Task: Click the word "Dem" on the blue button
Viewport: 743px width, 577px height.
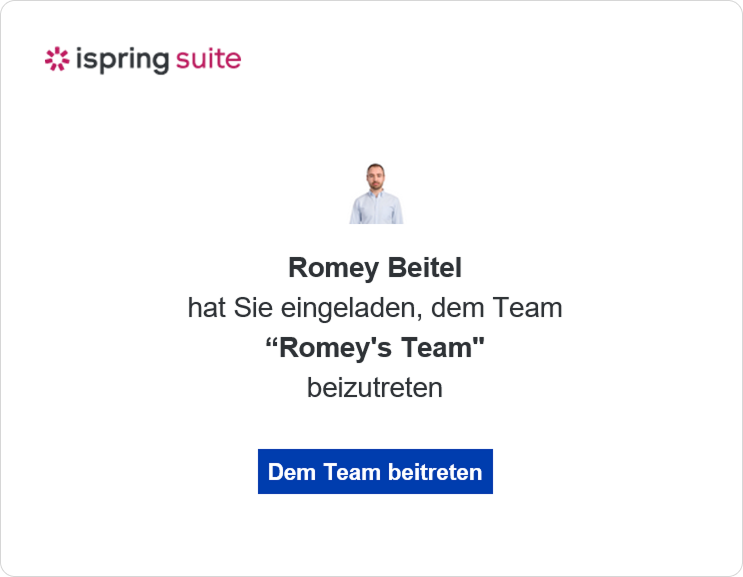Action: [292, 472]
